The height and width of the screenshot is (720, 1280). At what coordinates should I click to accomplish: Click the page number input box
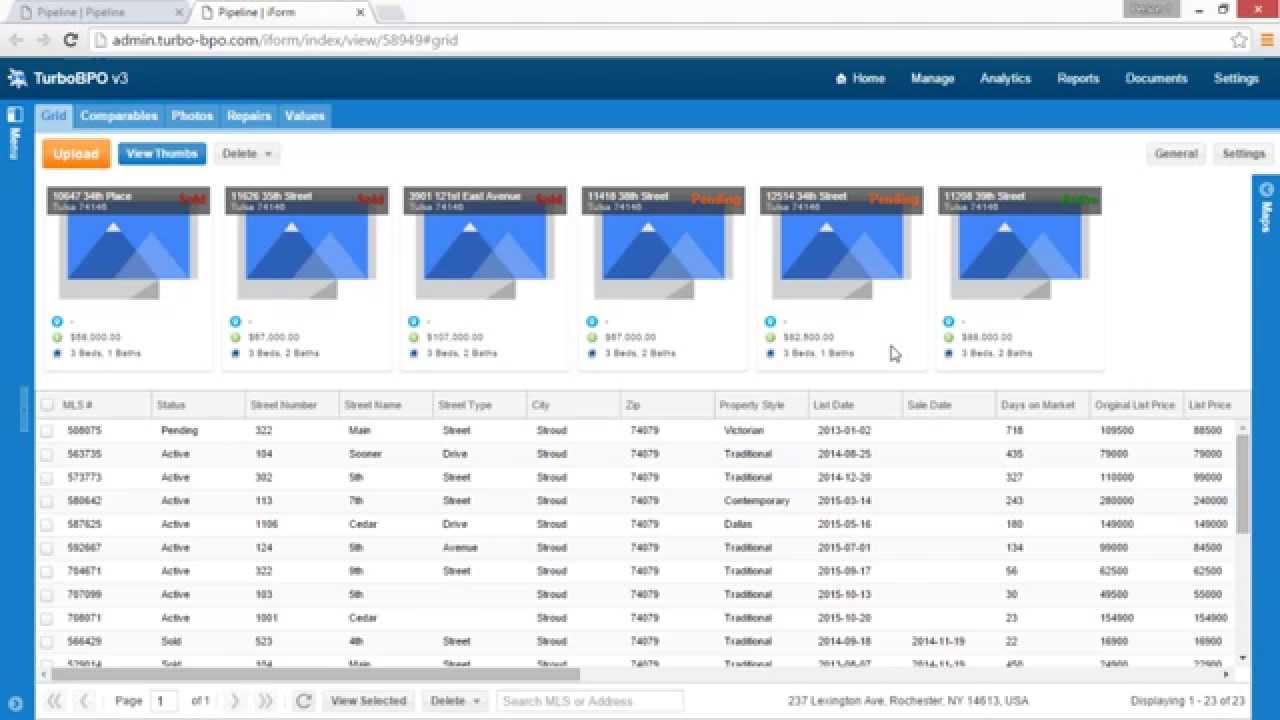[164, 701]
